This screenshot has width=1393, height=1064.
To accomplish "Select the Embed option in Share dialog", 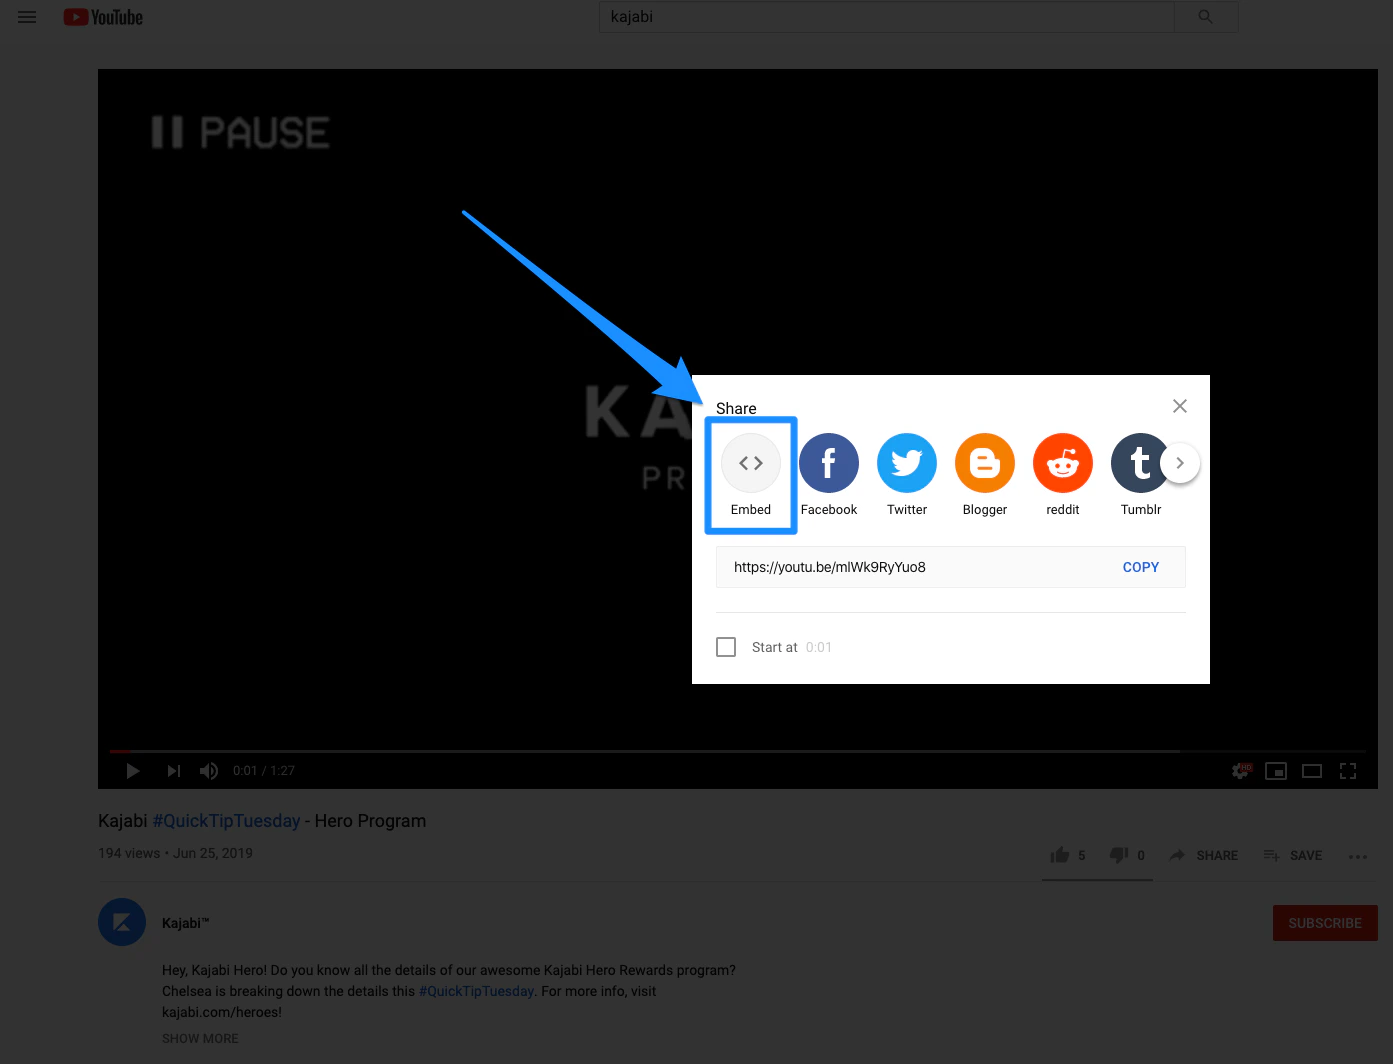I will tap(750, 463).
